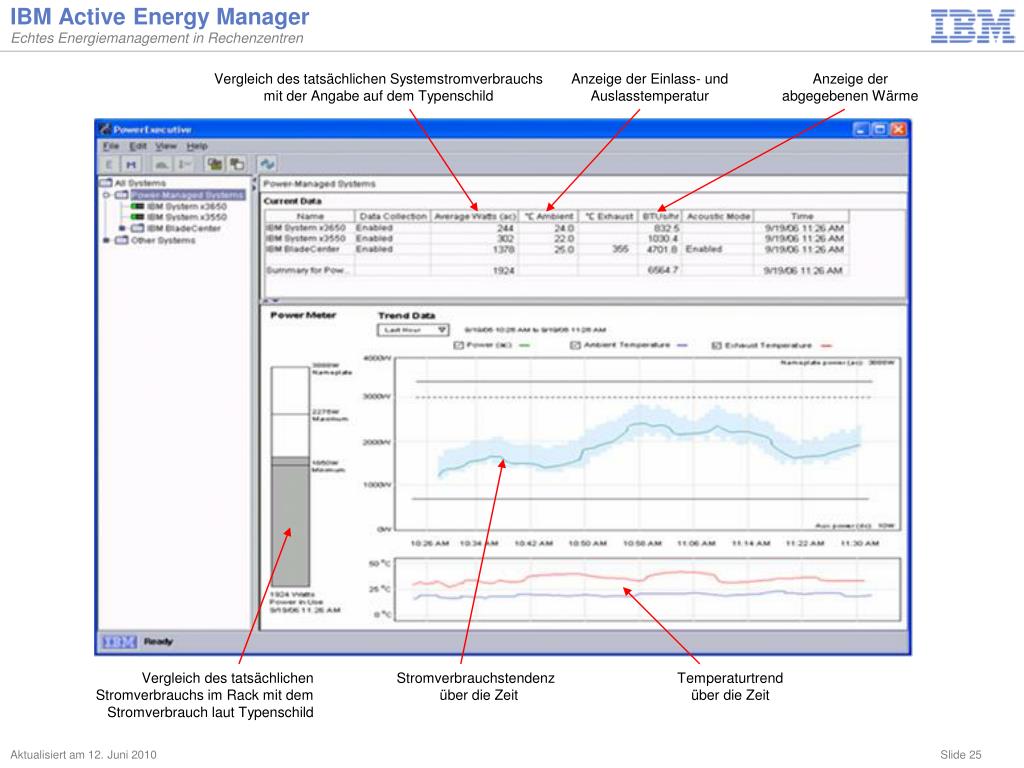
Task: Toggle the Exhaust Temperature checkbox
Action: pos(716,345)
